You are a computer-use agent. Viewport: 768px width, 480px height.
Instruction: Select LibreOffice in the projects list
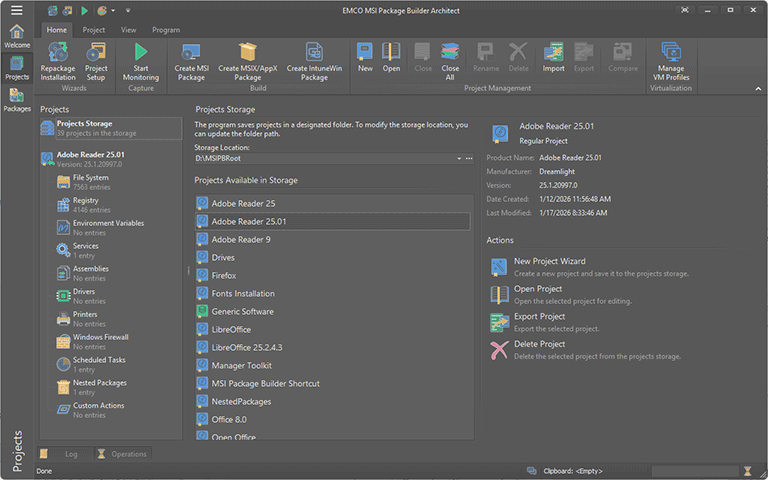coord(231,329)
